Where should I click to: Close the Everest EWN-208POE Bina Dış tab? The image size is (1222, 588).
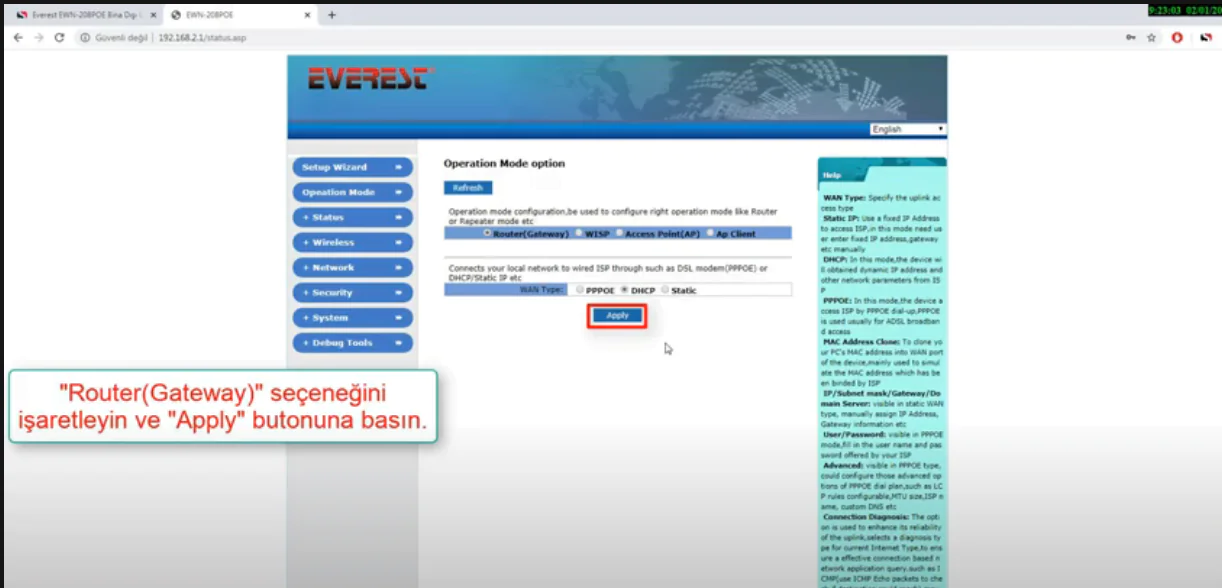point(153,15)
